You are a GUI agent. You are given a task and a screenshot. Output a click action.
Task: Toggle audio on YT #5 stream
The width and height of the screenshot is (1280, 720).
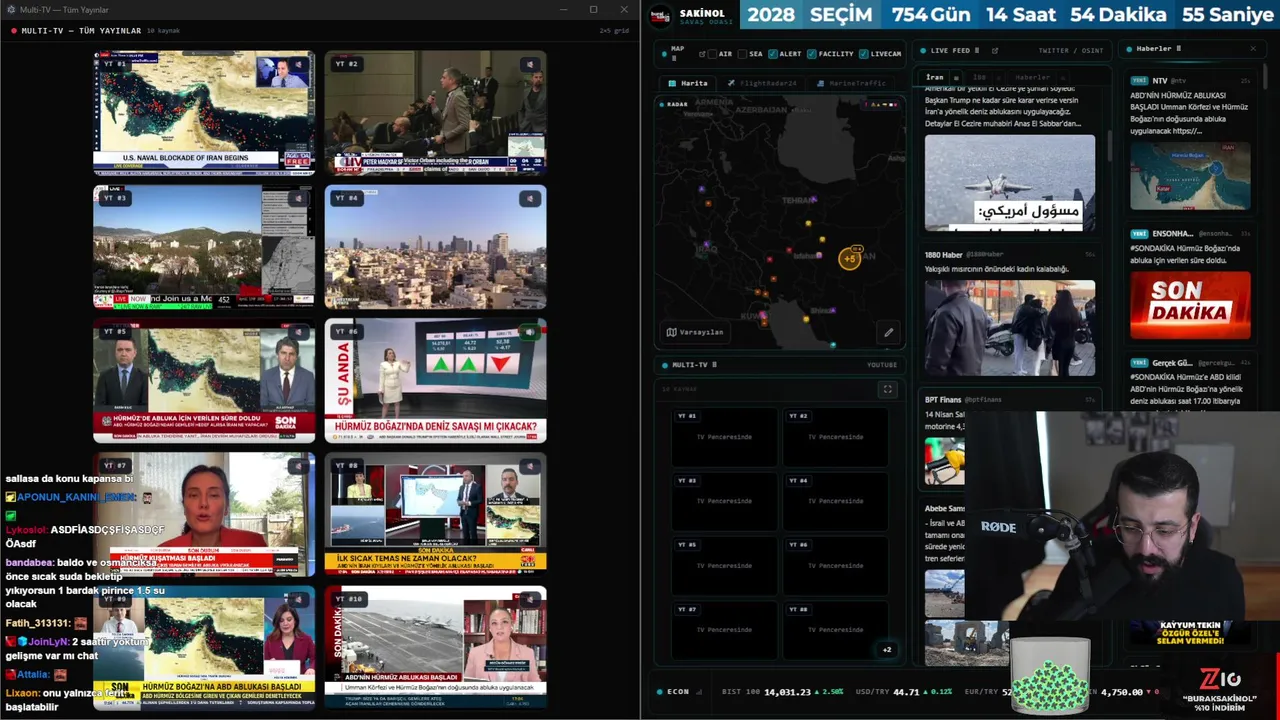299,332
